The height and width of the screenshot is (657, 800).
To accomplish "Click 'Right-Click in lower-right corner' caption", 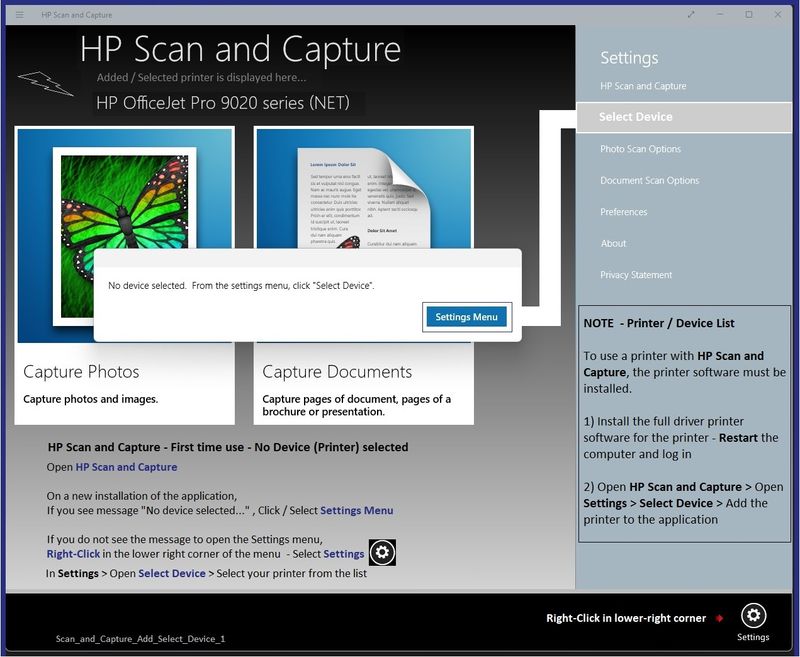I will tap(626, 618).
